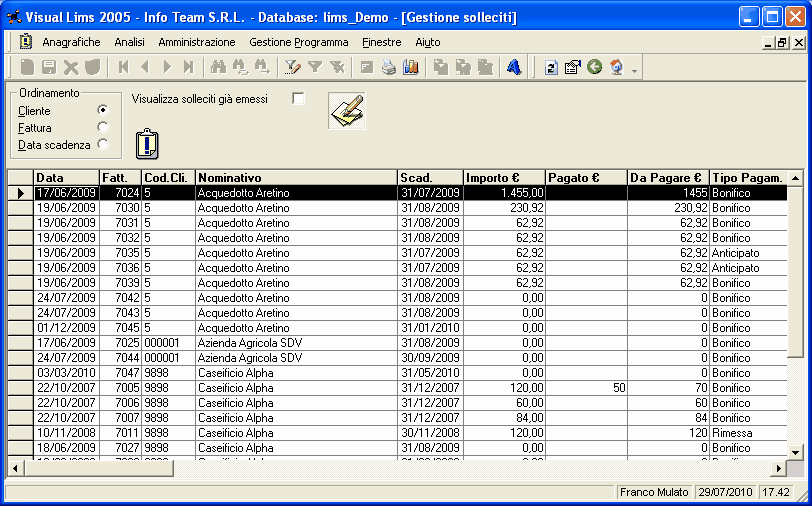812x506 pixels.
Task: Click the New record toolbar icon
Action: (x=27, y=67)
